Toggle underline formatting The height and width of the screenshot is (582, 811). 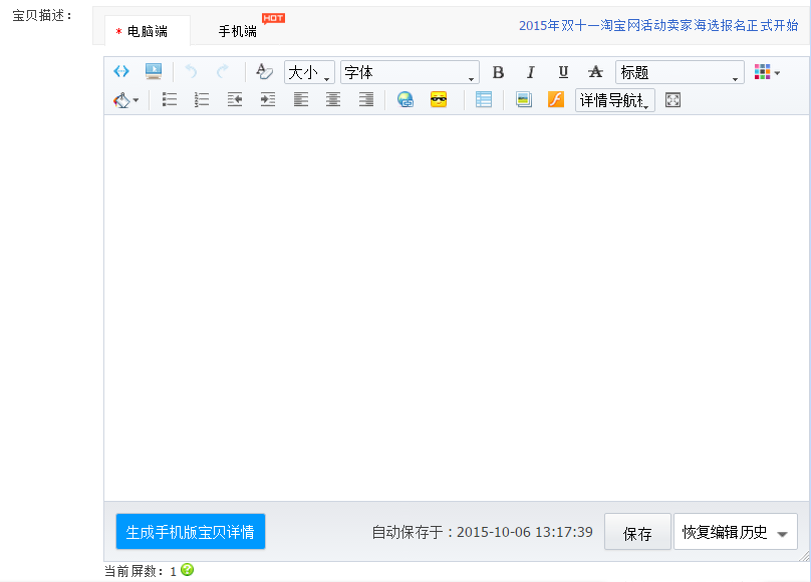[x=563, y=70]
